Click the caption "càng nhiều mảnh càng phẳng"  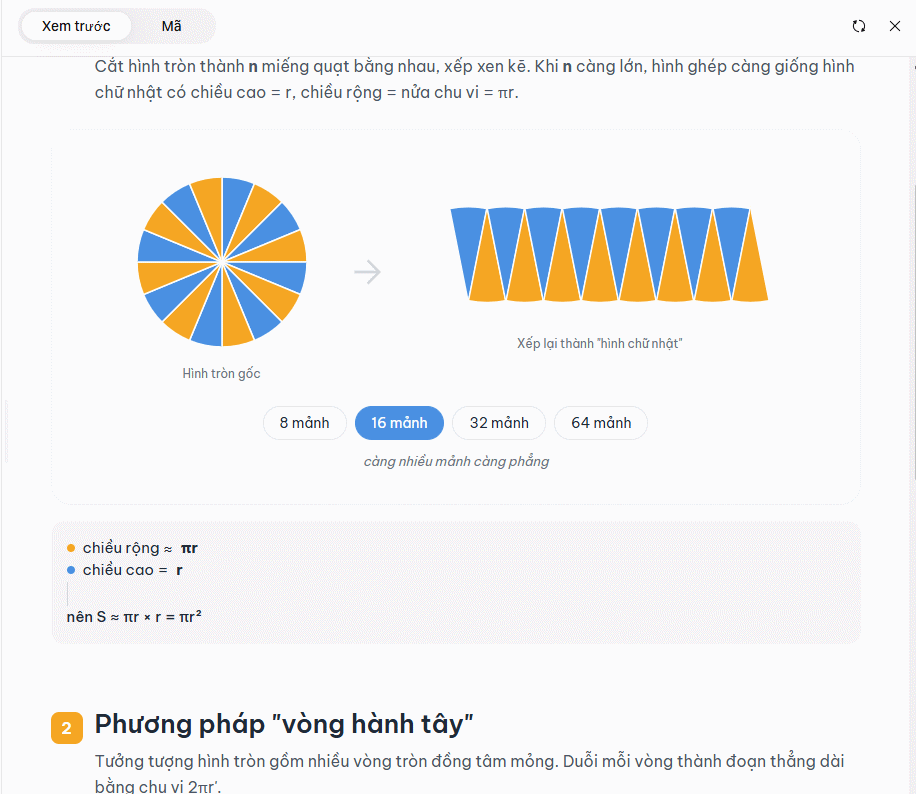coord(456,461)
